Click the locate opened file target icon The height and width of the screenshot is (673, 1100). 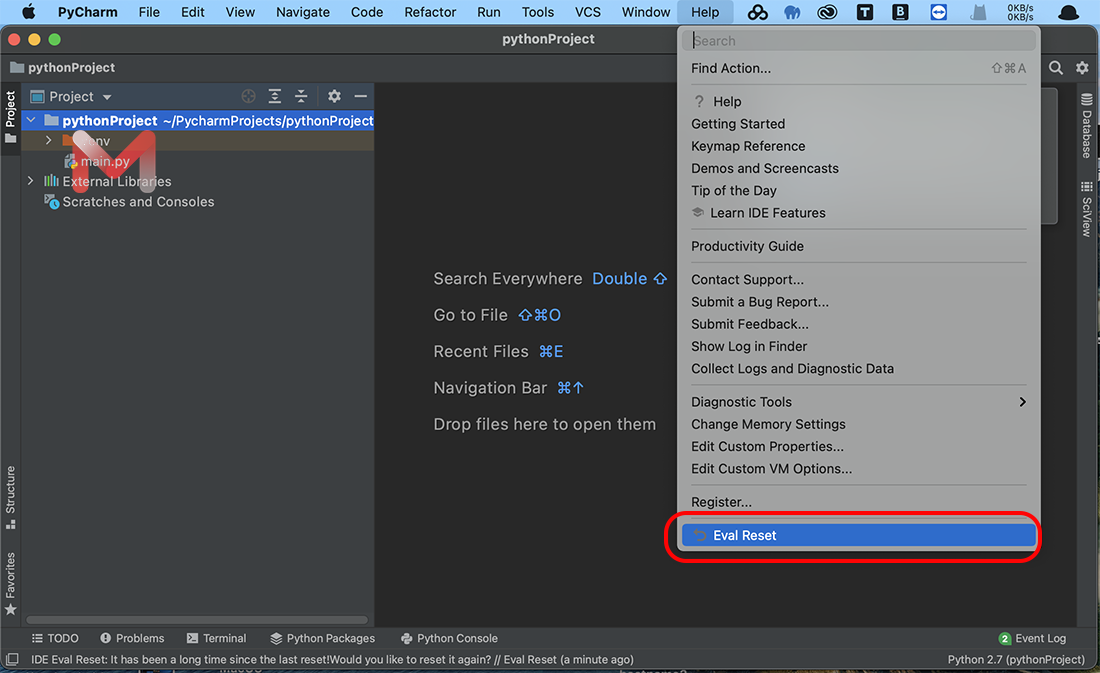pos(248,96)
